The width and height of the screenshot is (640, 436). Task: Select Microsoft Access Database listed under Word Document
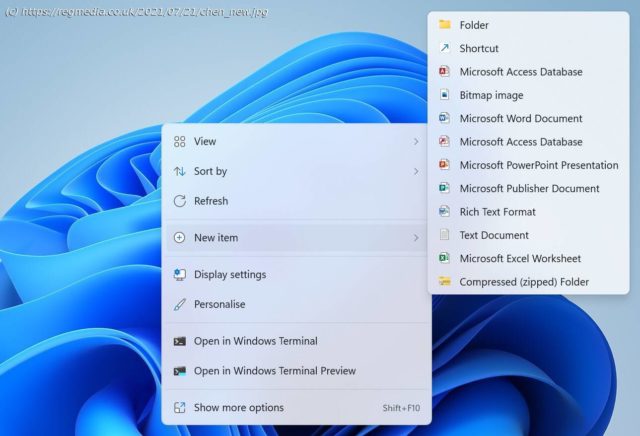click(529, 142)
